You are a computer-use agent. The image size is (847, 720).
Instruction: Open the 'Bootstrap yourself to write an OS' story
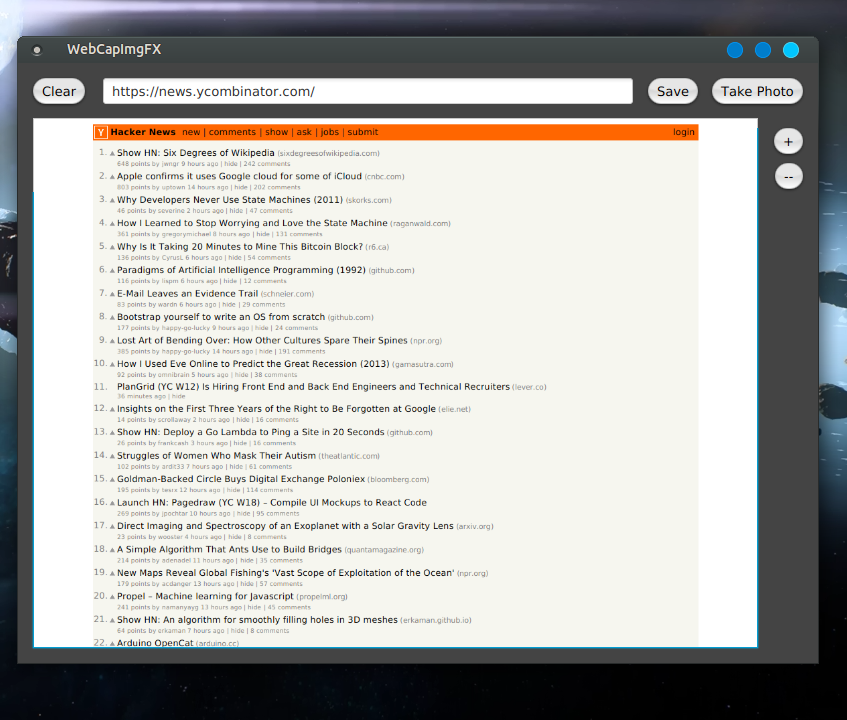click(221, 317)
